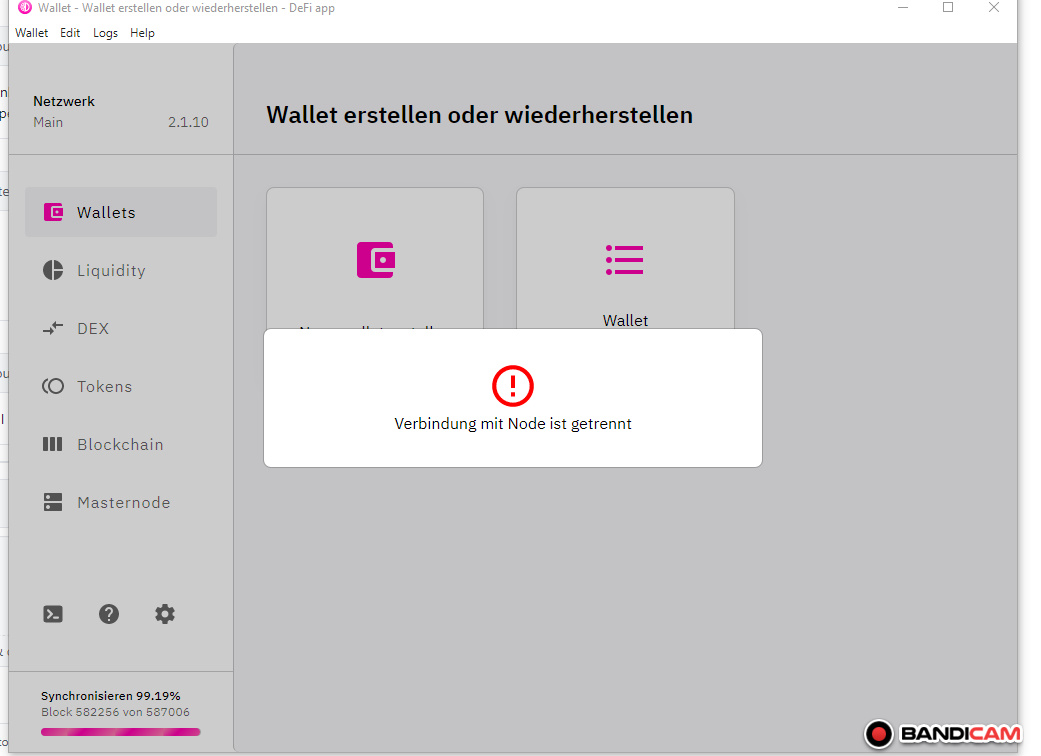1041x756 pixels.
Task: Open the Wallet menu
Action: click(31, 33)
